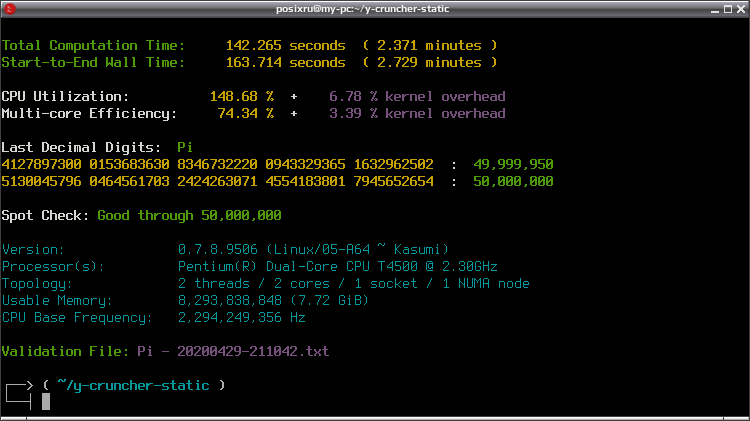Click the digit group 5130045796

[x=42, y=182]
